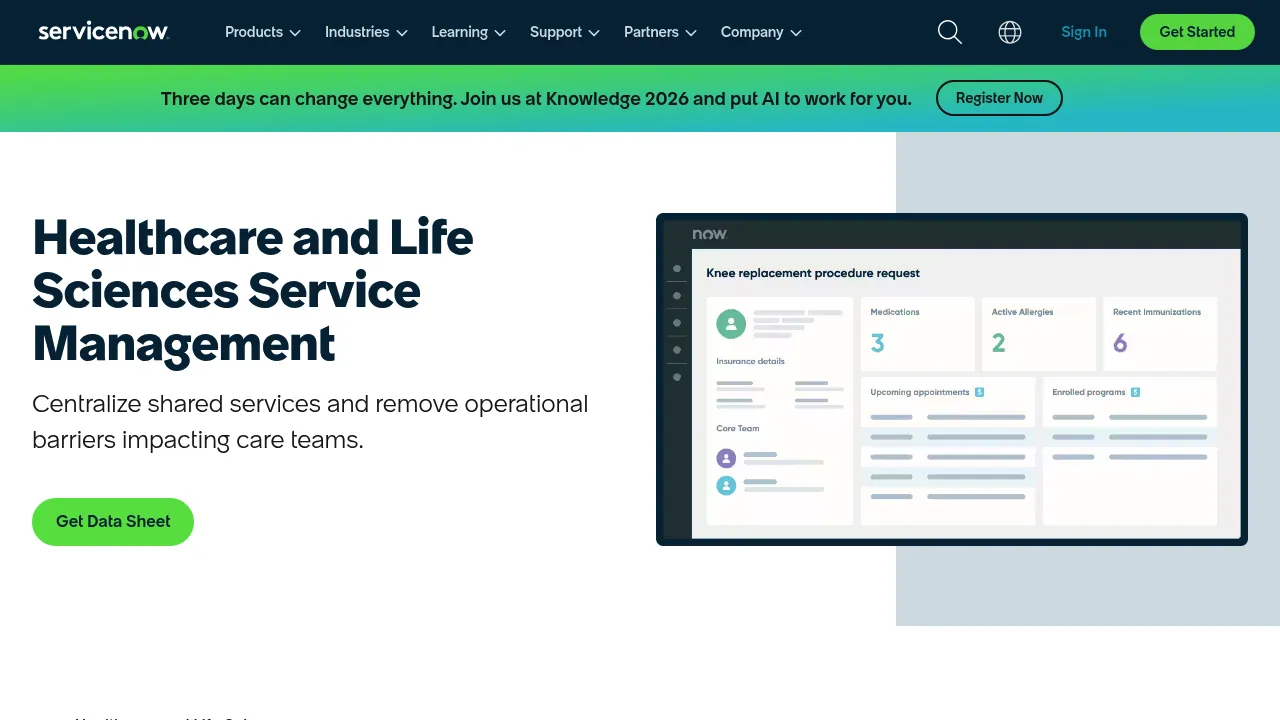Open the Partners menu

tap(660, 32)
